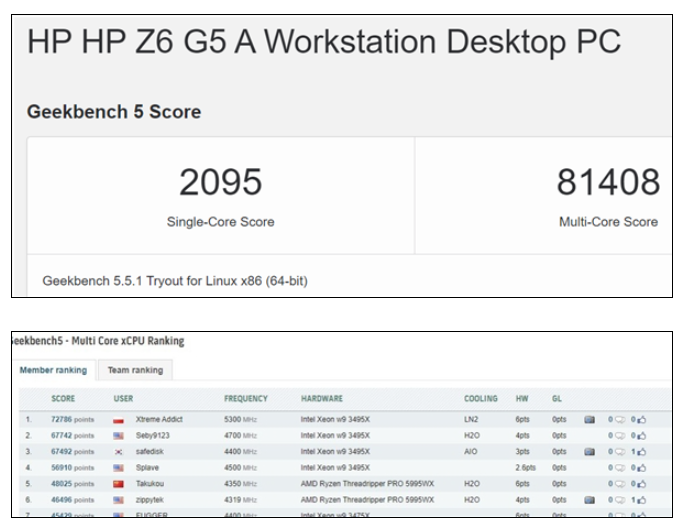Viewport: 686px width, 528px height.
Task: Like the safedisk submission with thumbs-up
Action: click(642, 452)
